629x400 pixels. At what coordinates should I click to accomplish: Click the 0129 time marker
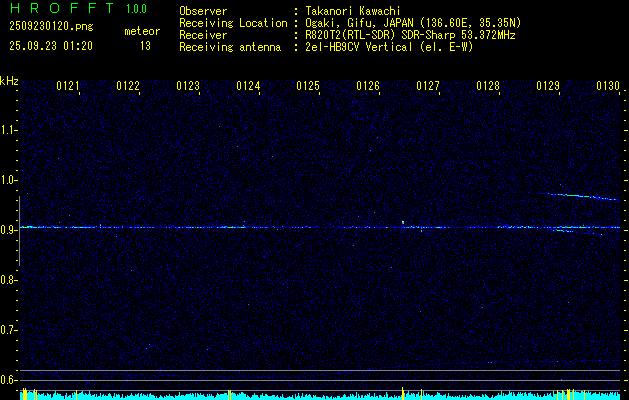(548, 85)
